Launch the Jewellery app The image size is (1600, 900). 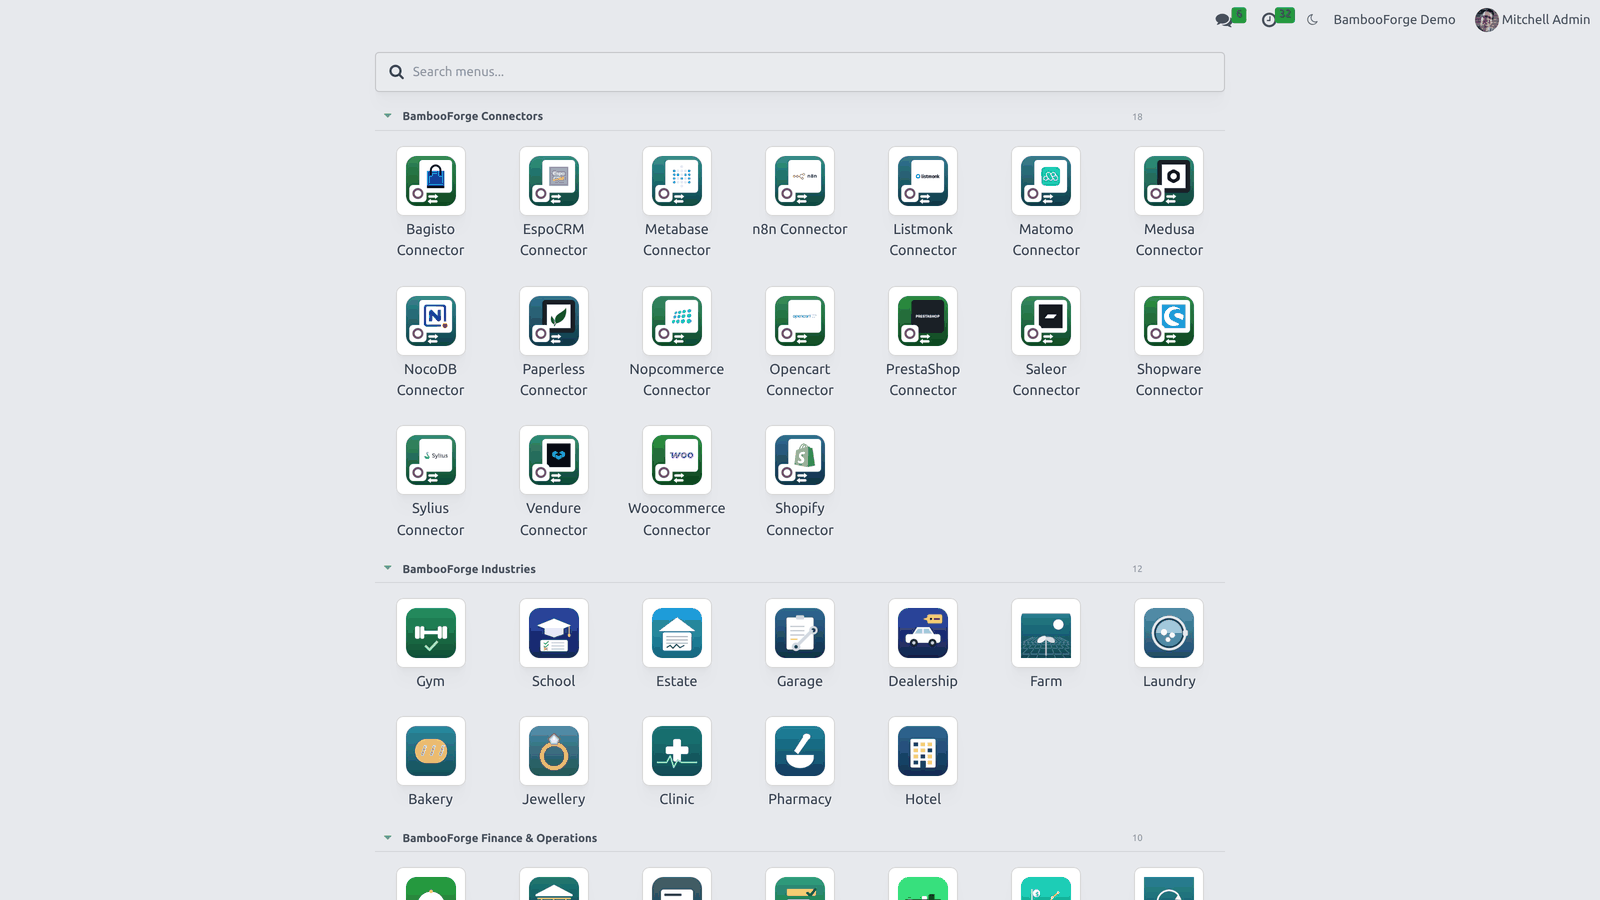coord(554,751)
